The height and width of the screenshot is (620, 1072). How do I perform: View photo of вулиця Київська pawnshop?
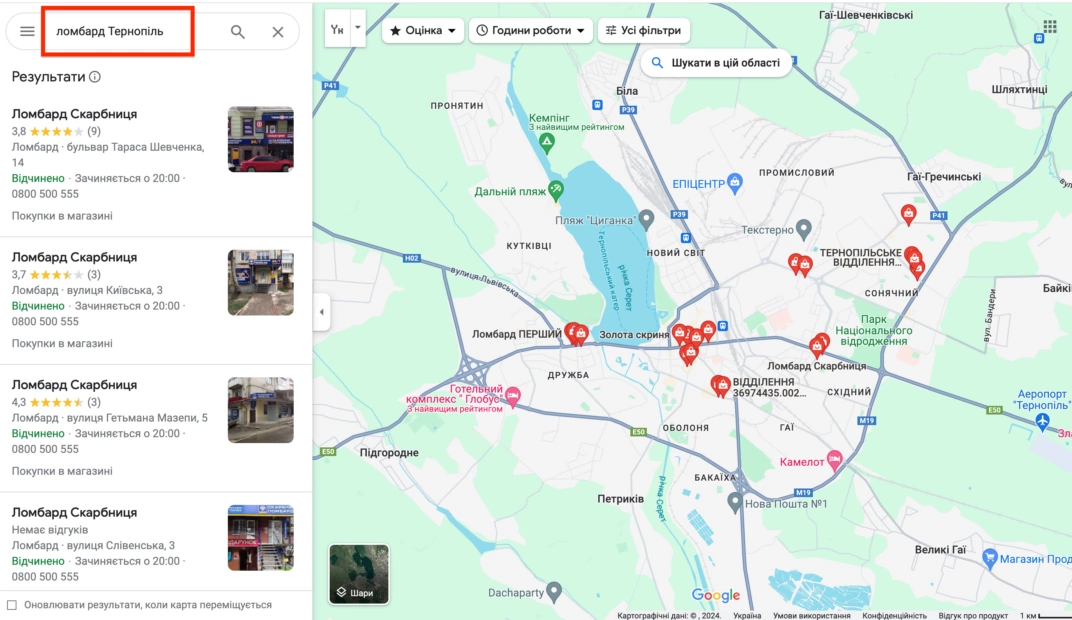tap(260, 282)
